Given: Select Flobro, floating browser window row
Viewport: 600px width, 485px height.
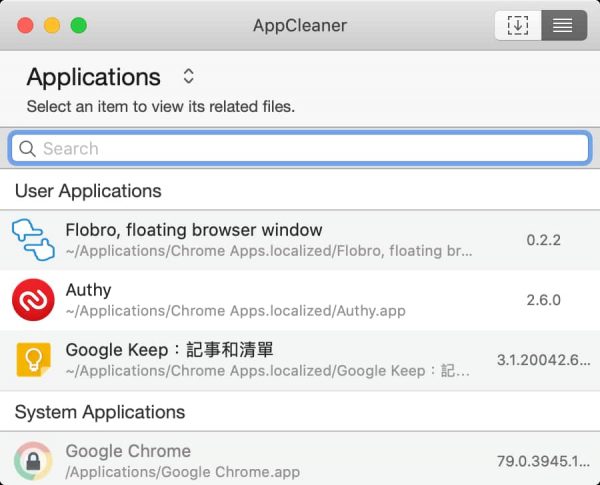Looking at the screenshot, I should pos(300,240).
